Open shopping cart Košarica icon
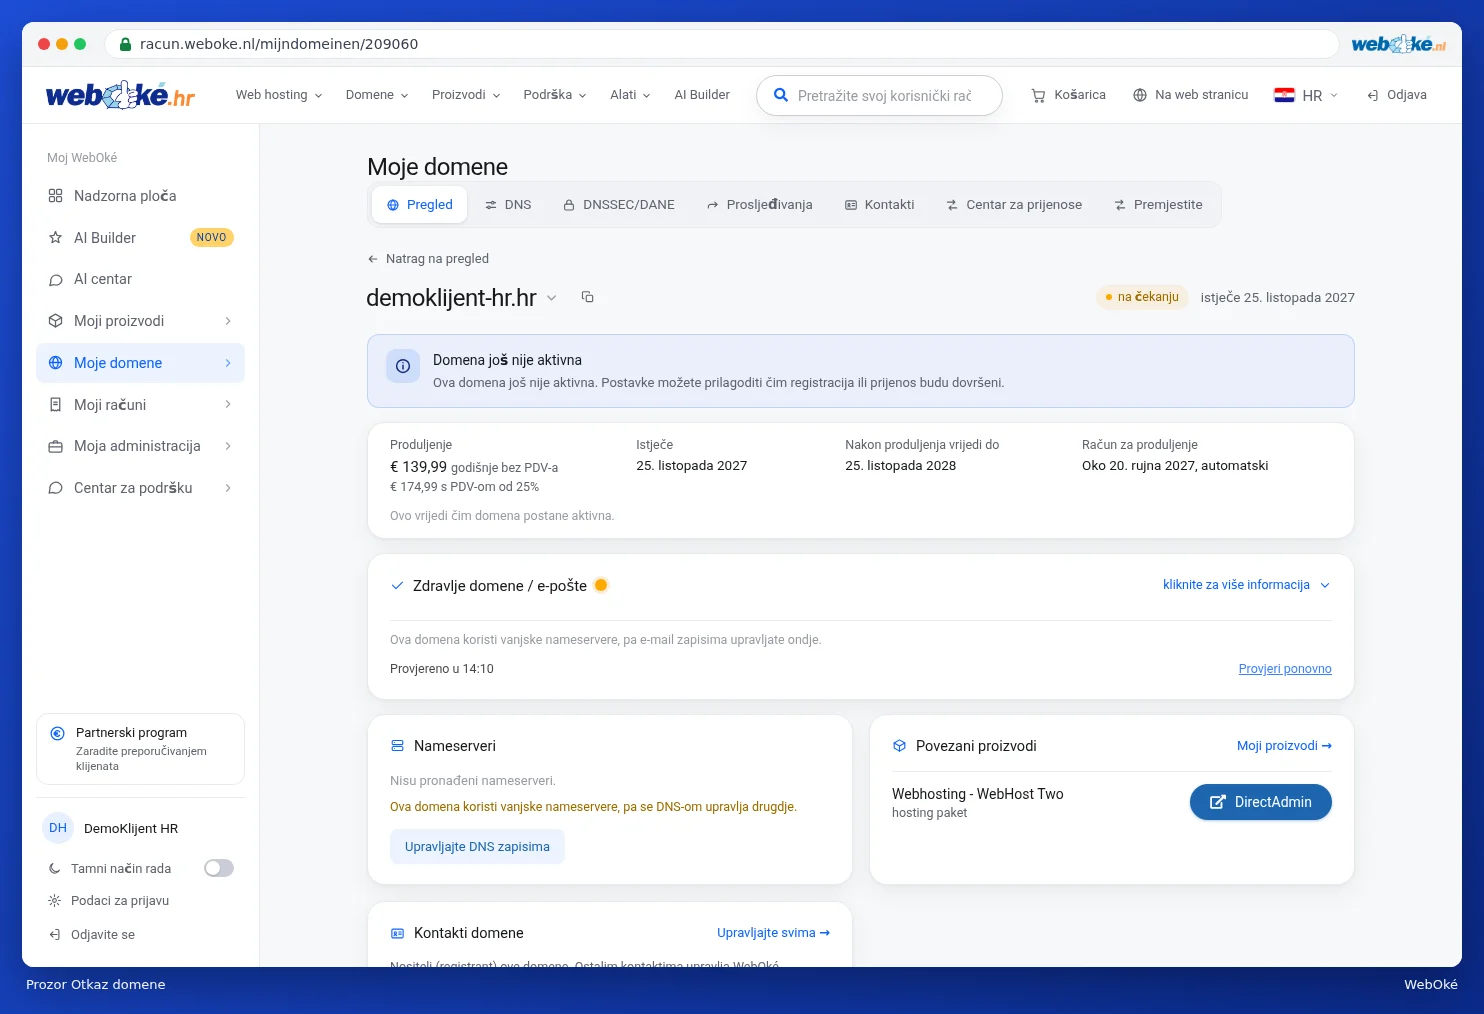 click(x=1038, y=96)
